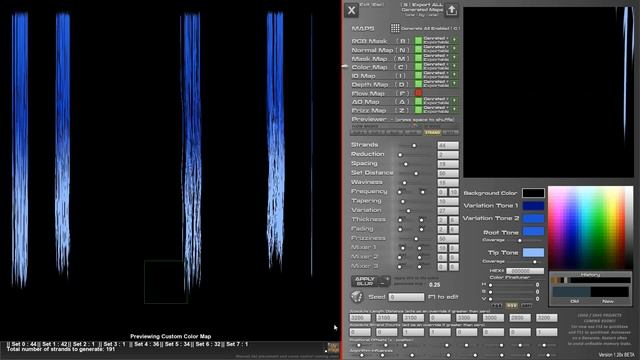Viewport: 640px width, 360px height.
Task: Click the Seed input field
Action: 406,297
